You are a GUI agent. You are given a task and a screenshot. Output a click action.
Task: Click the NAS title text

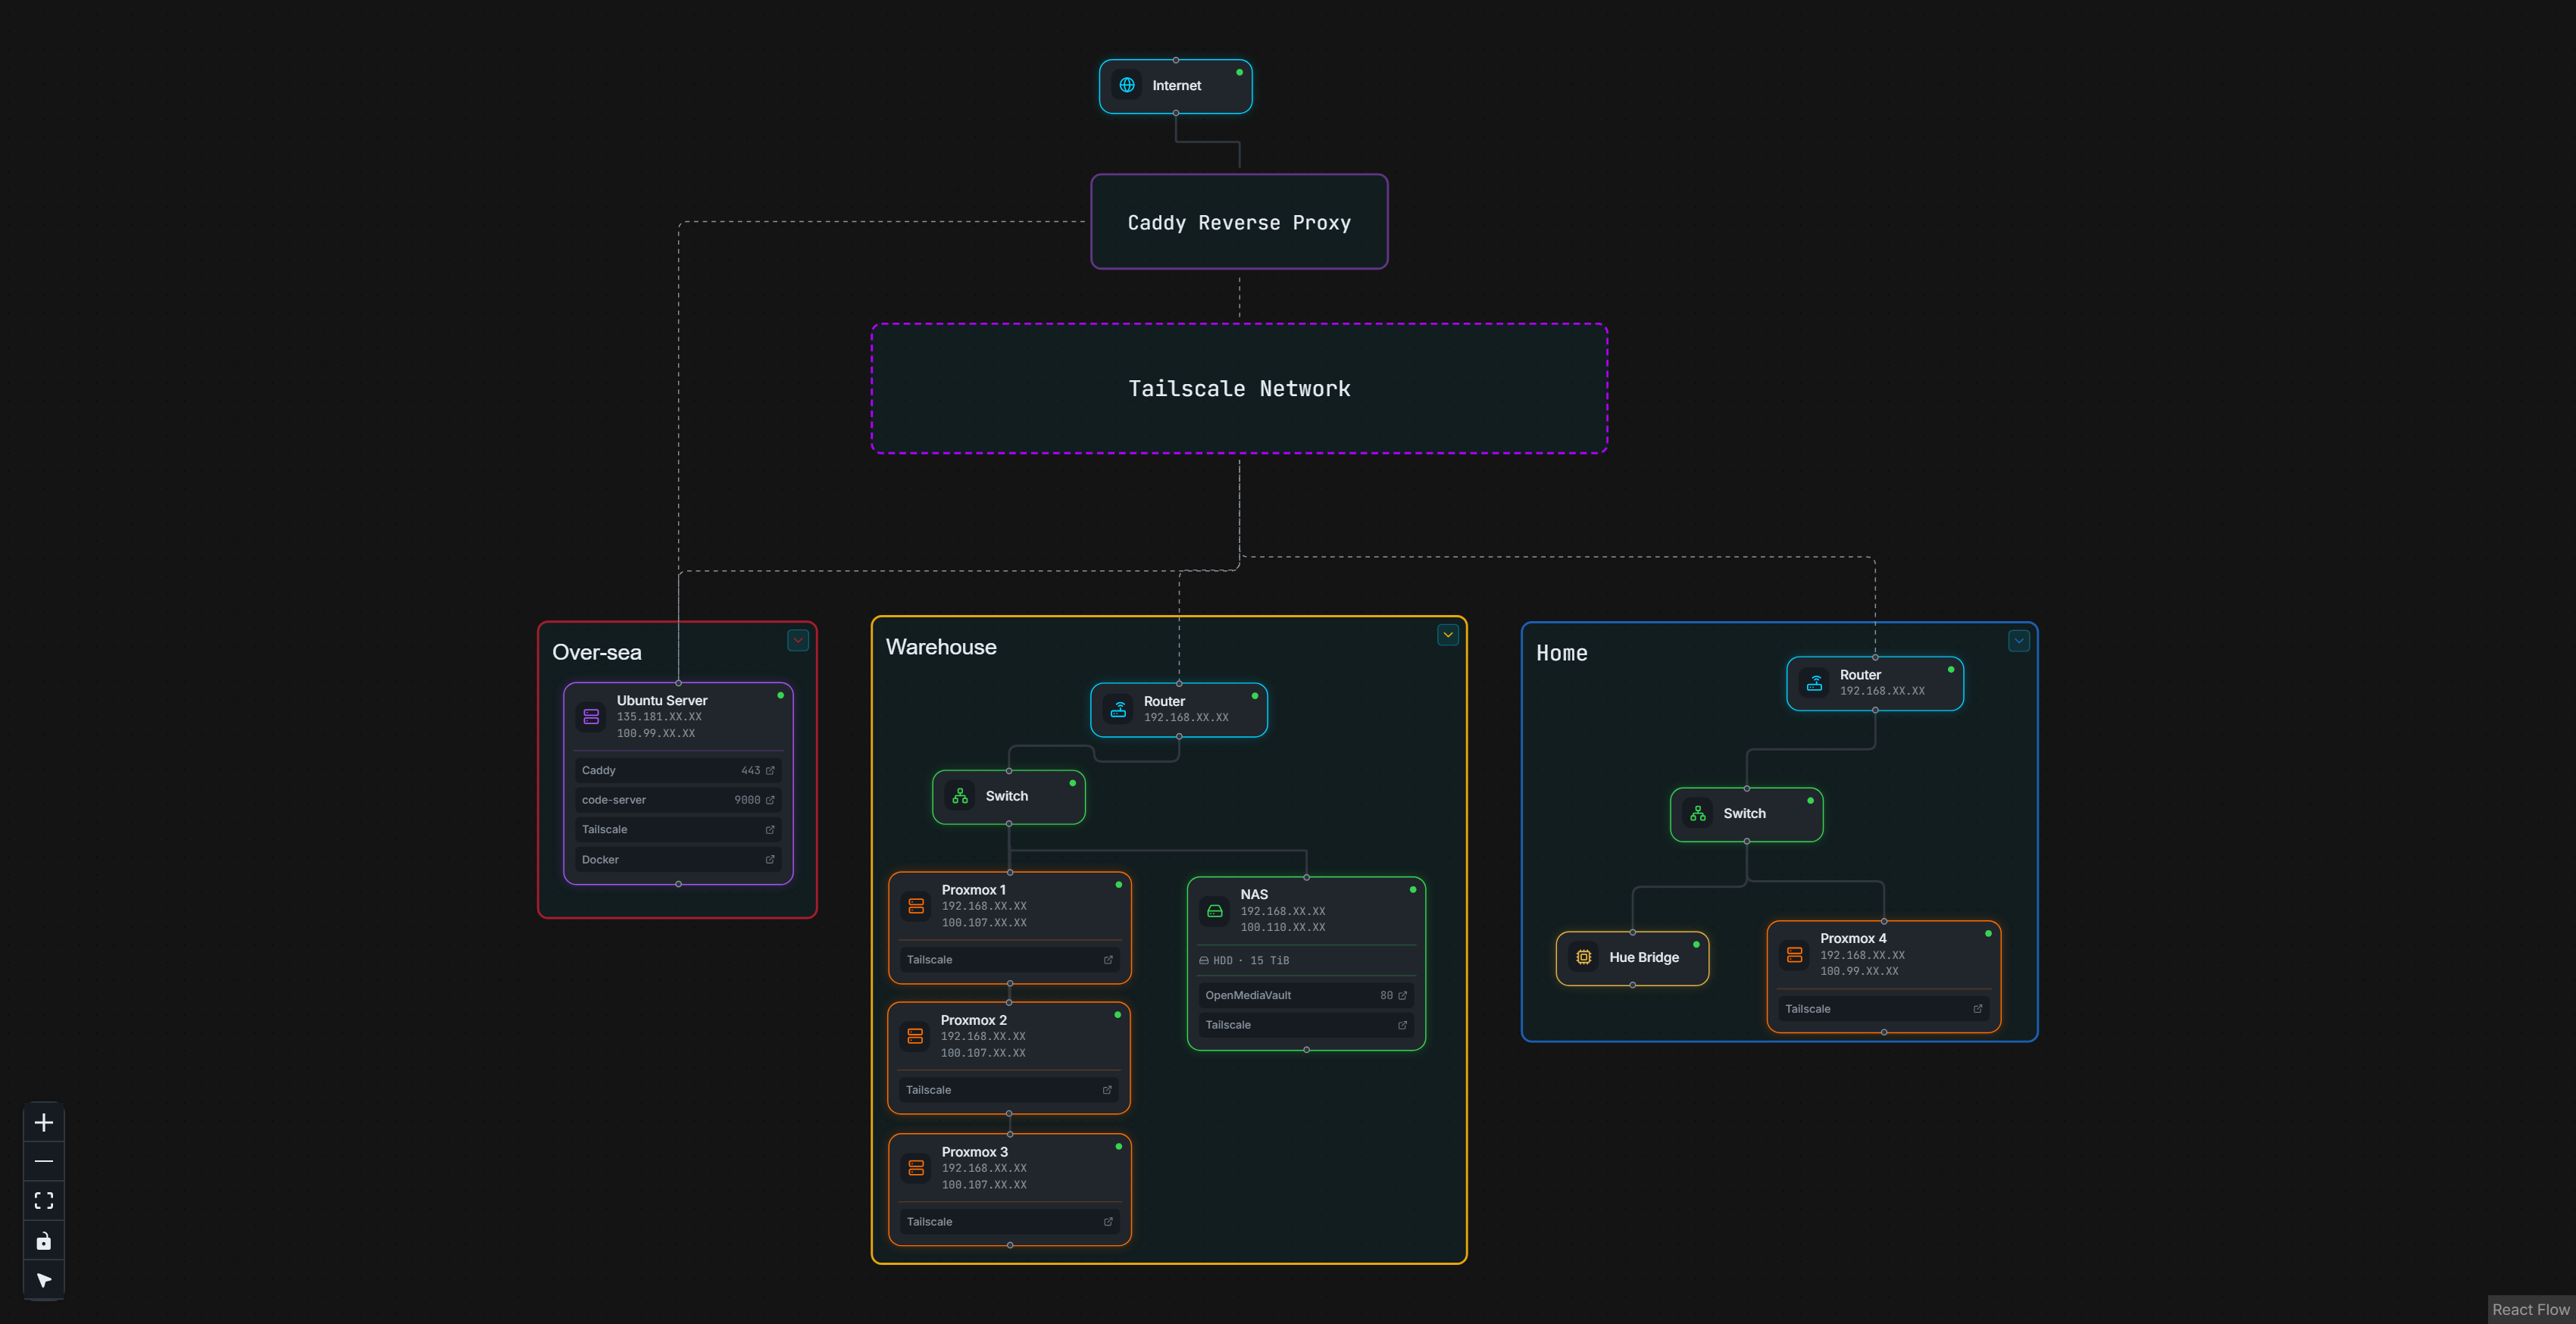click(1254, 895)
